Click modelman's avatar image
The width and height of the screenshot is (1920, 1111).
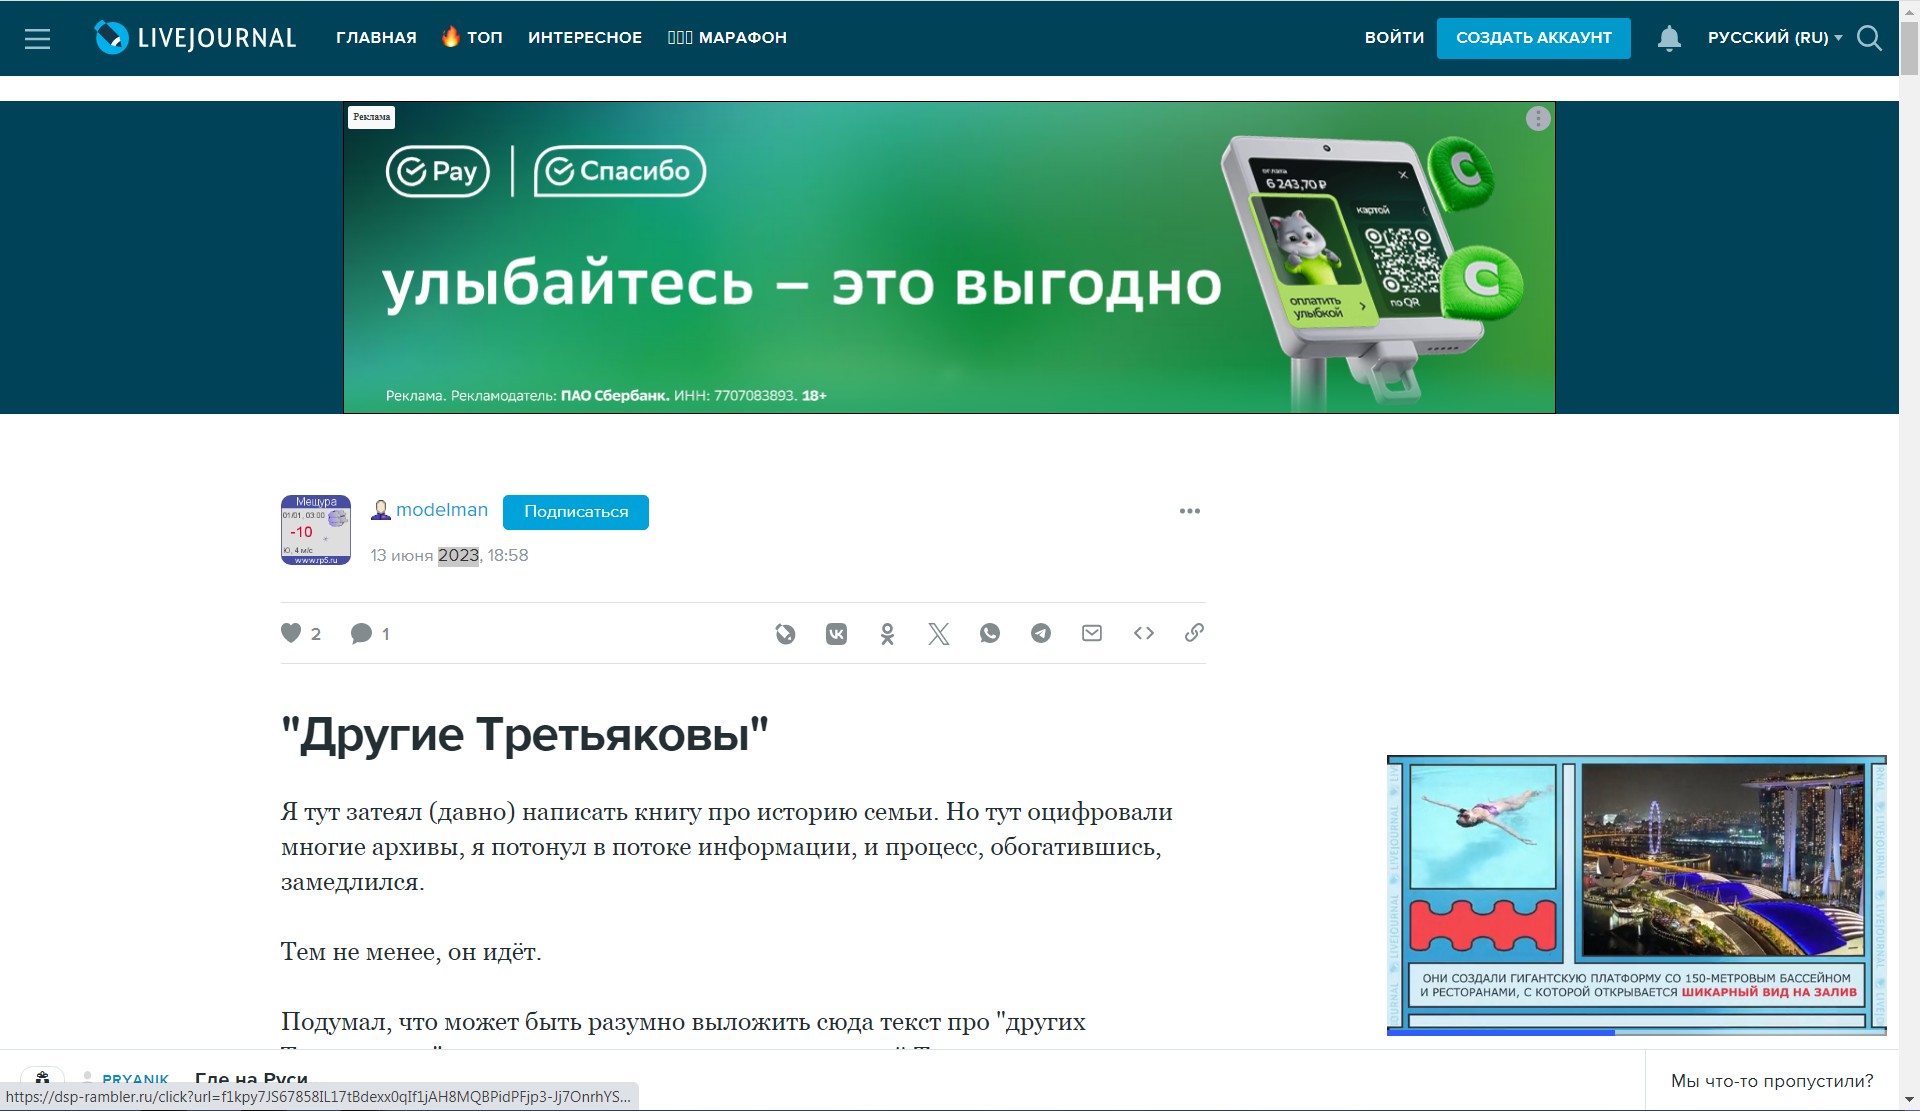(316, 530)
